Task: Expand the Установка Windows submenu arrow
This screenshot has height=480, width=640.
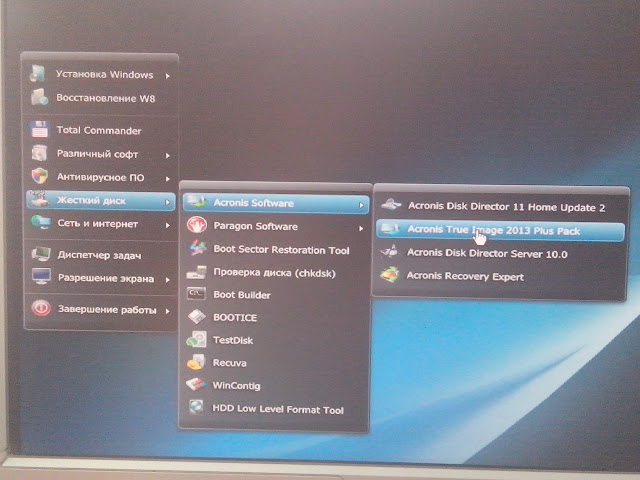Action: coord(167,76)
